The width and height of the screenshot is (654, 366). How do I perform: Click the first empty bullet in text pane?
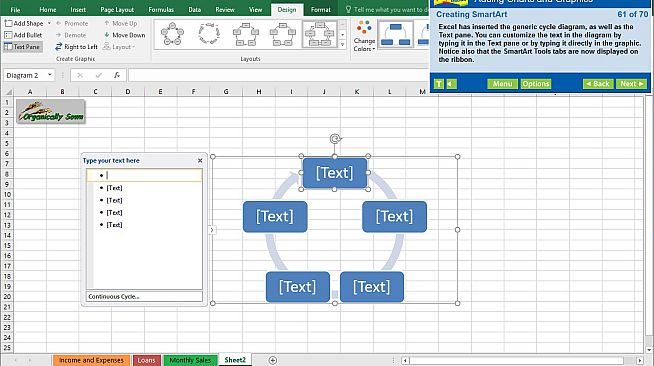[x=144, y=175]
